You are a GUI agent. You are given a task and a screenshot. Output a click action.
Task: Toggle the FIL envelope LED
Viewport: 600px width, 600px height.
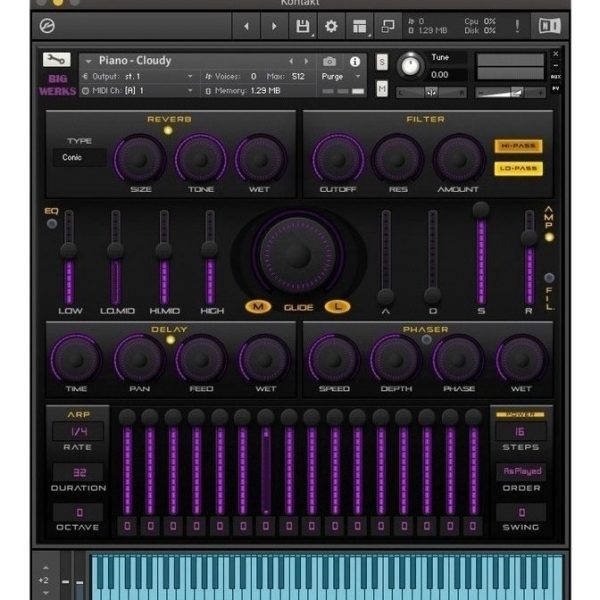coord(549,277)
